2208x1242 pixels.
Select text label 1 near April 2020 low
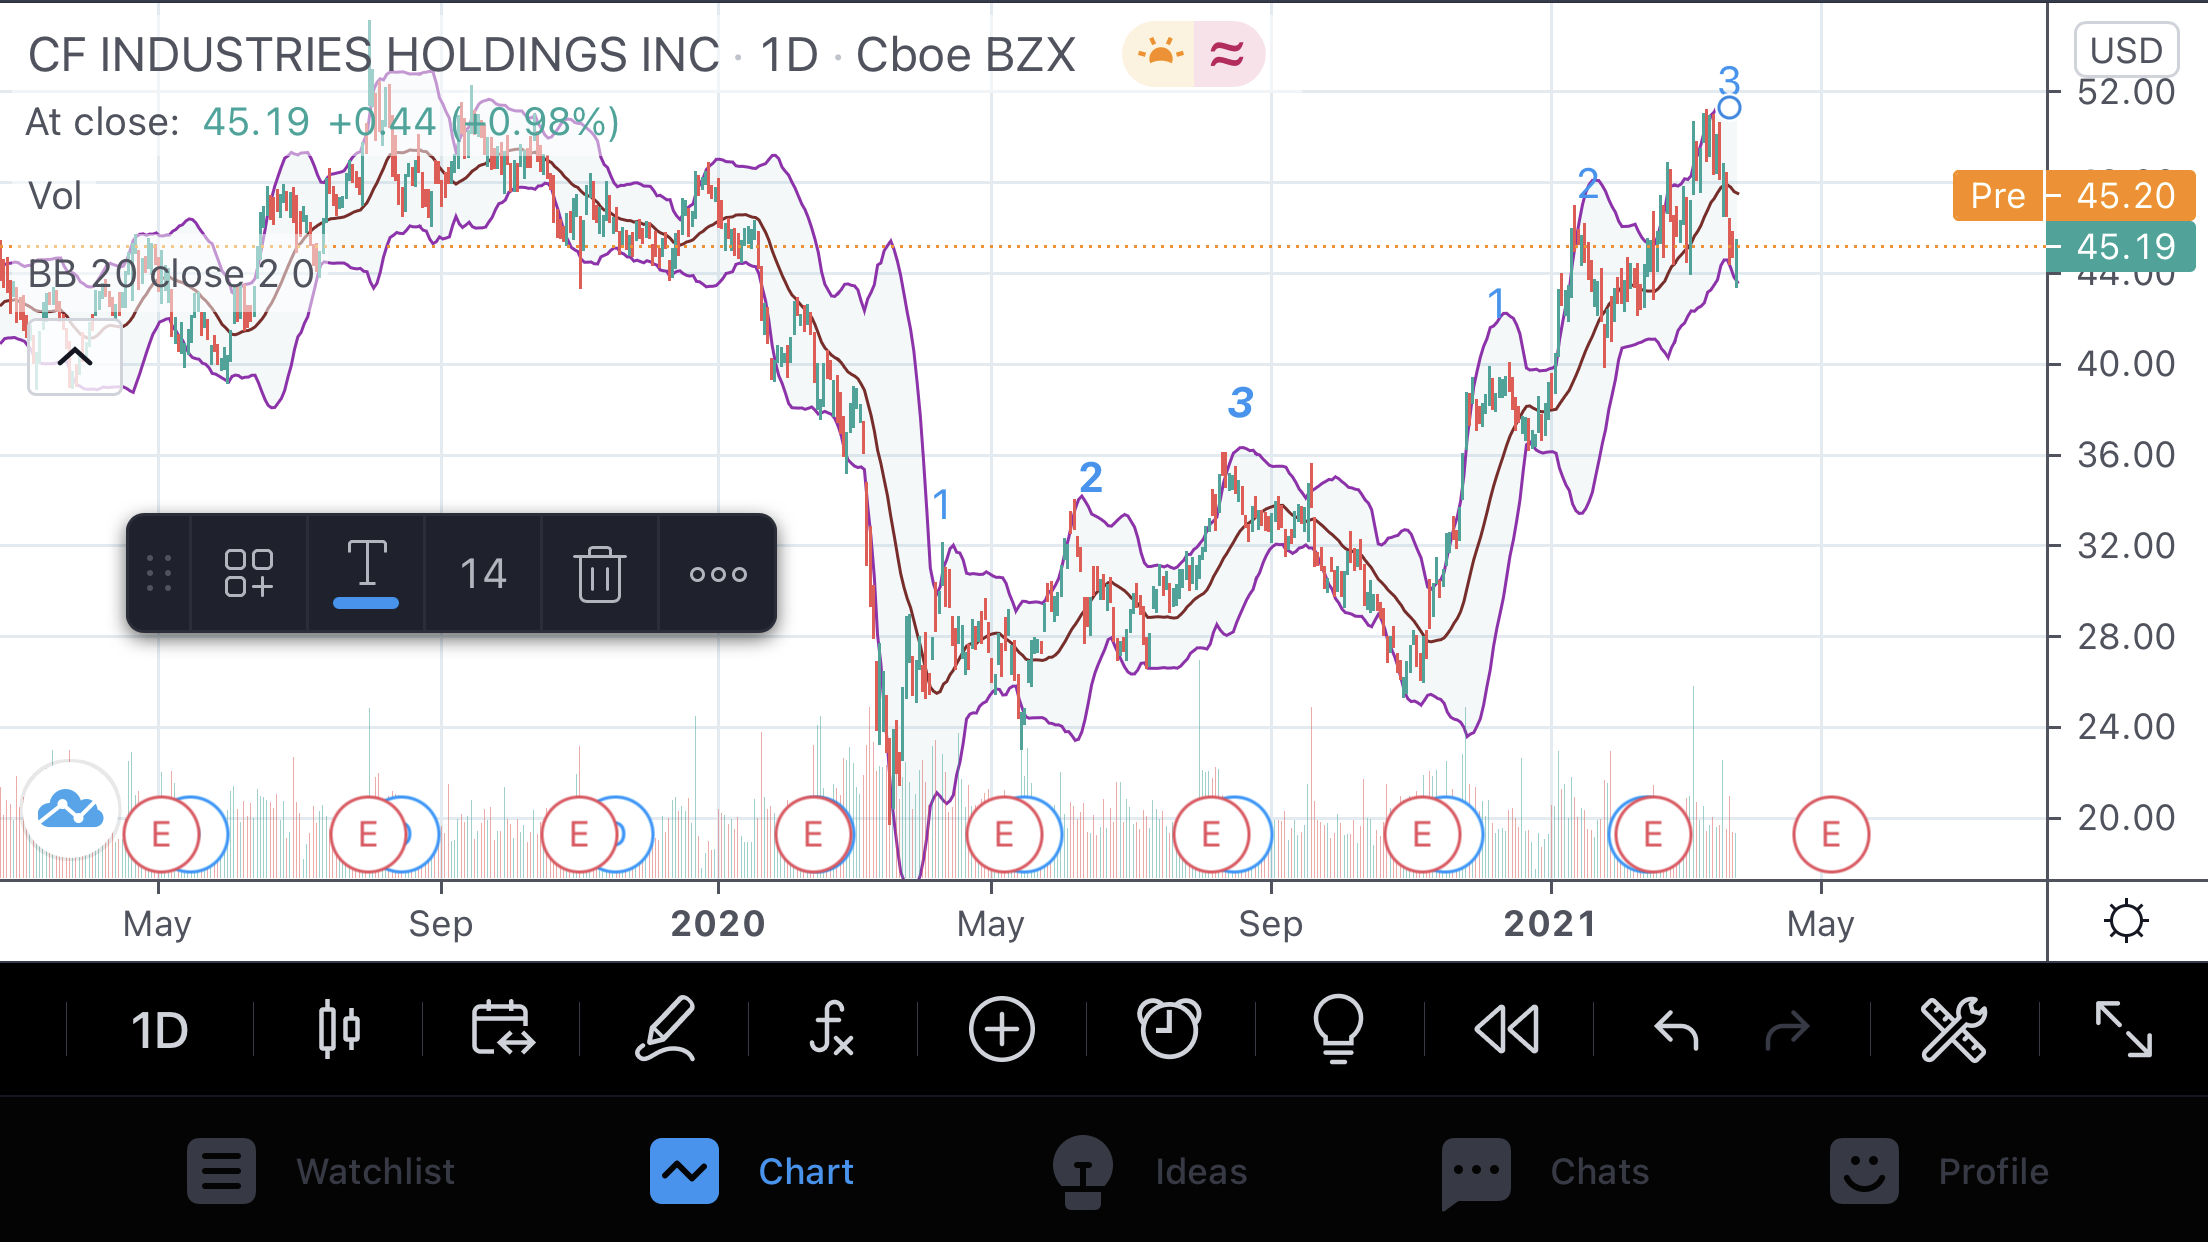point(941,504)
